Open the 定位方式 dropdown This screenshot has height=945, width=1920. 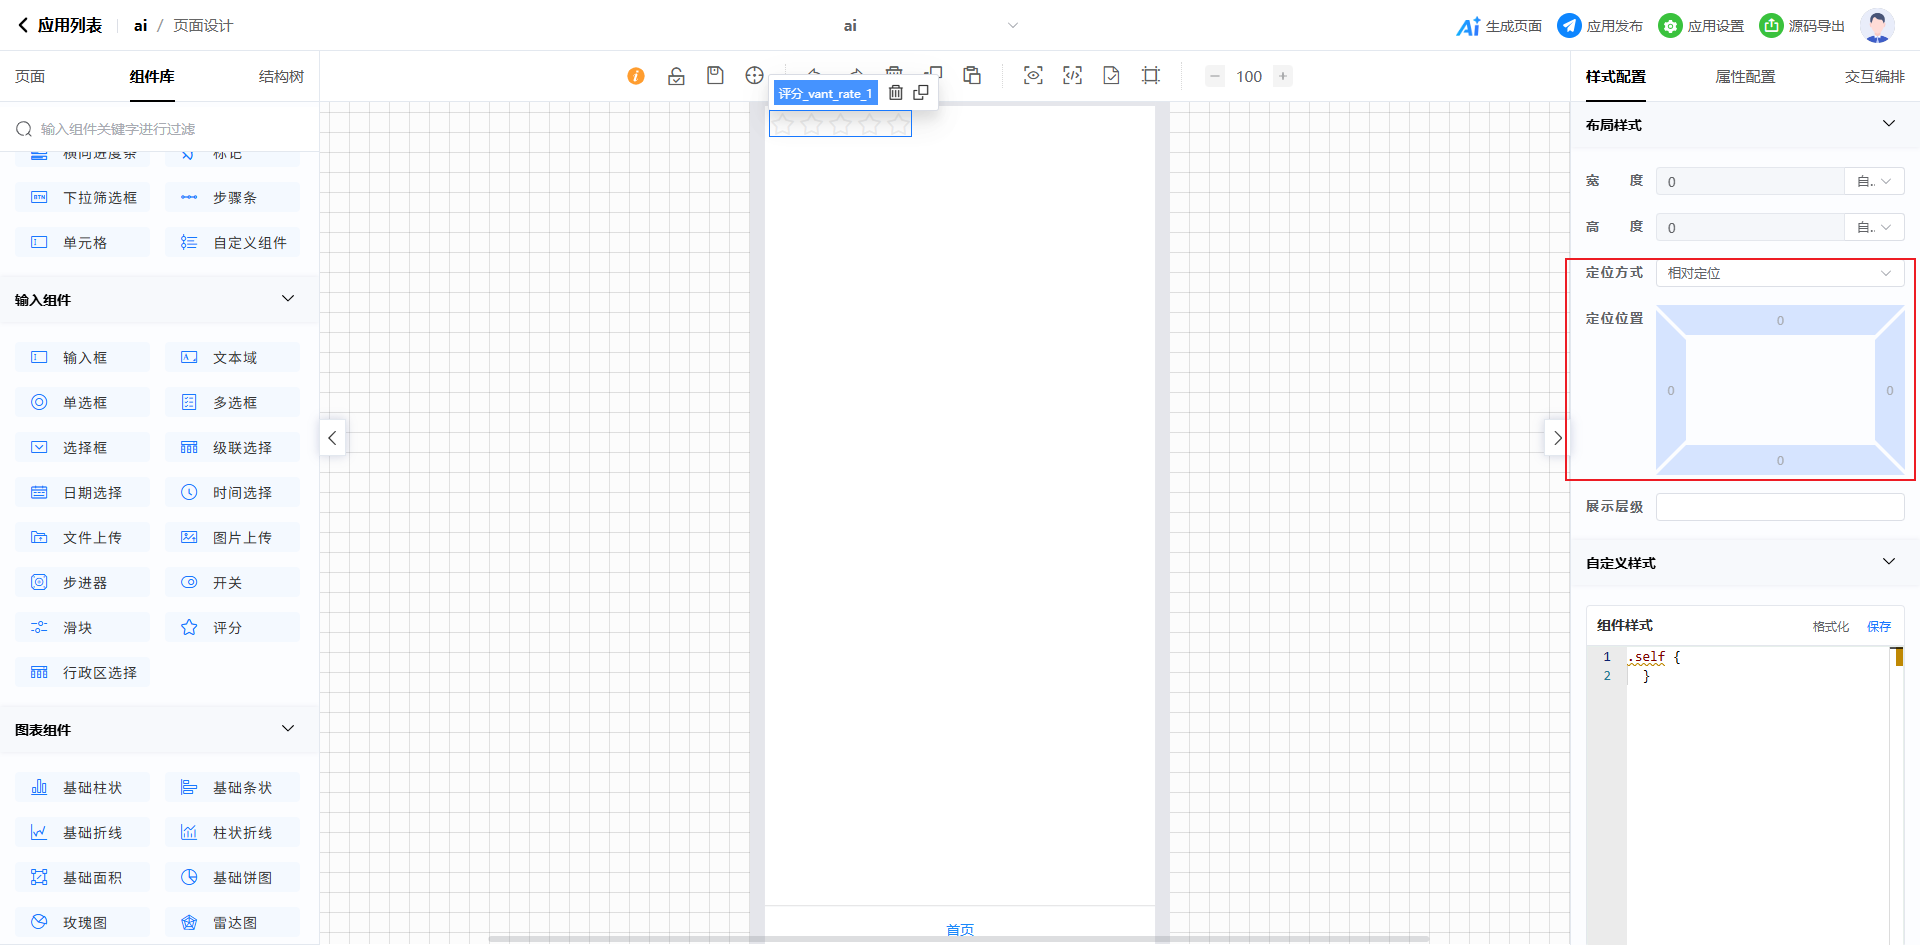(1779, 273)
